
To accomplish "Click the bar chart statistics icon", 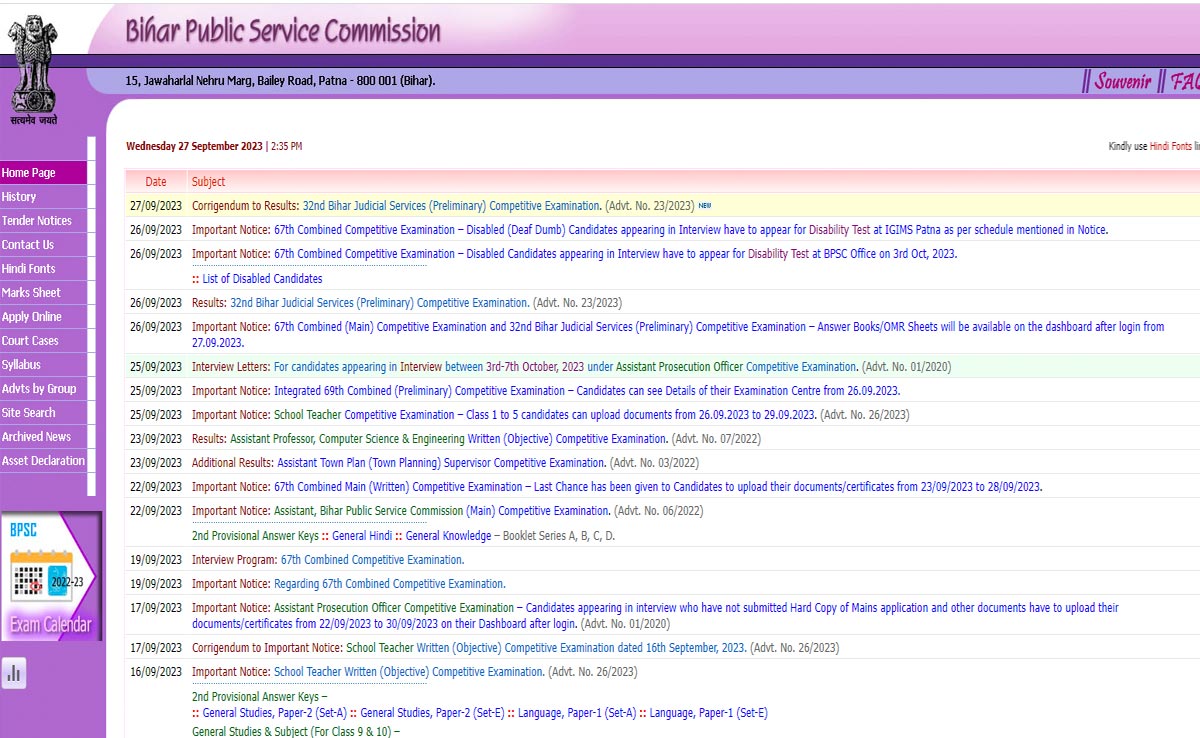I will point(14,674).
